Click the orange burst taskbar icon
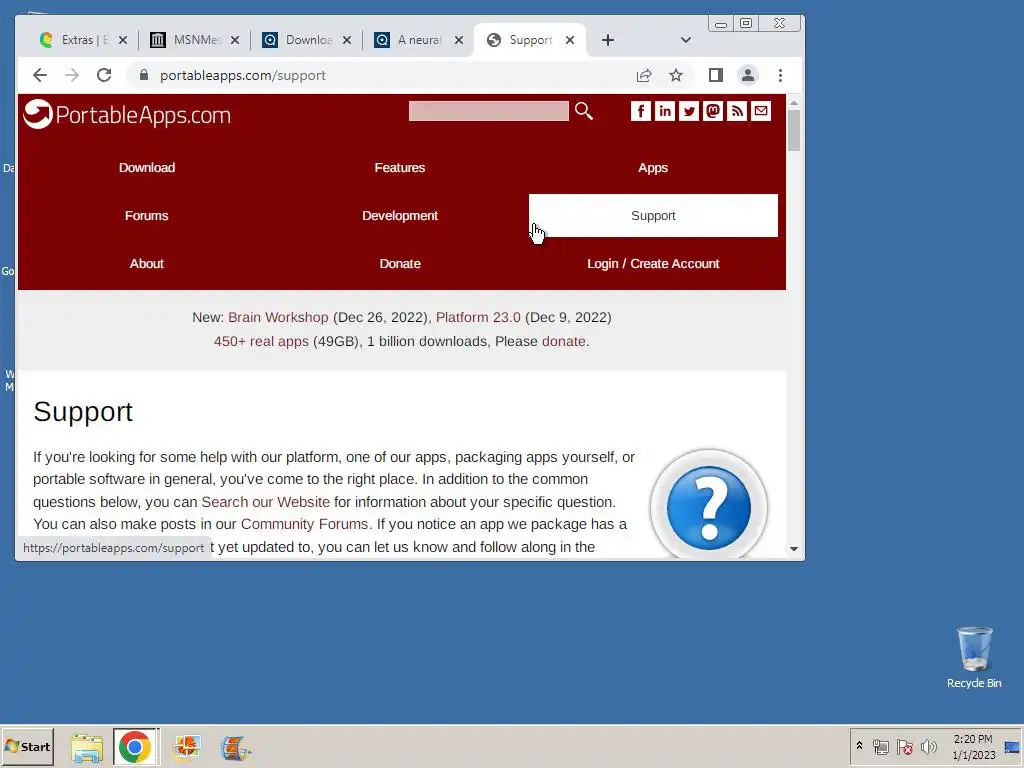Viewport: 1024px width, 768px height. click(187, 747)
